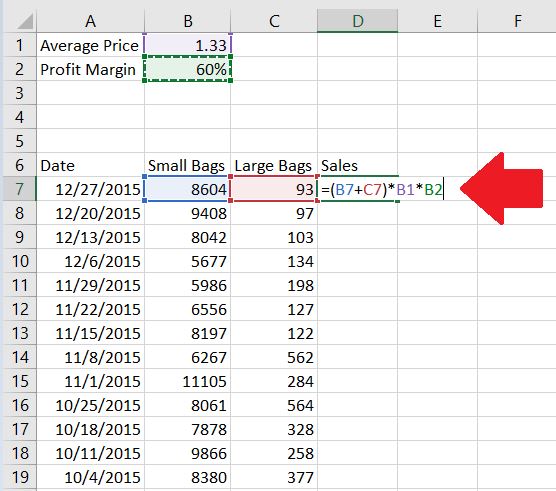This screenshot has width=556, height=491.
Task: Select the Small Bags header cell
Action: click(188, 165)
